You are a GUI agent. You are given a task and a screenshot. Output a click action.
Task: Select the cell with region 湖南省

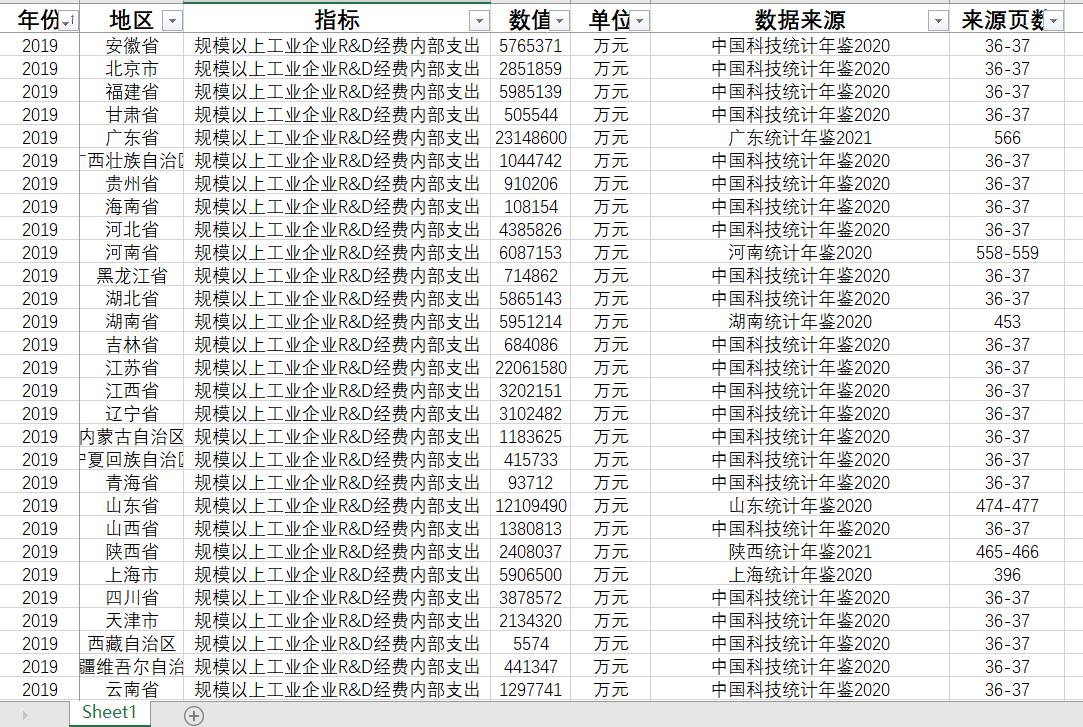[132, 322]
